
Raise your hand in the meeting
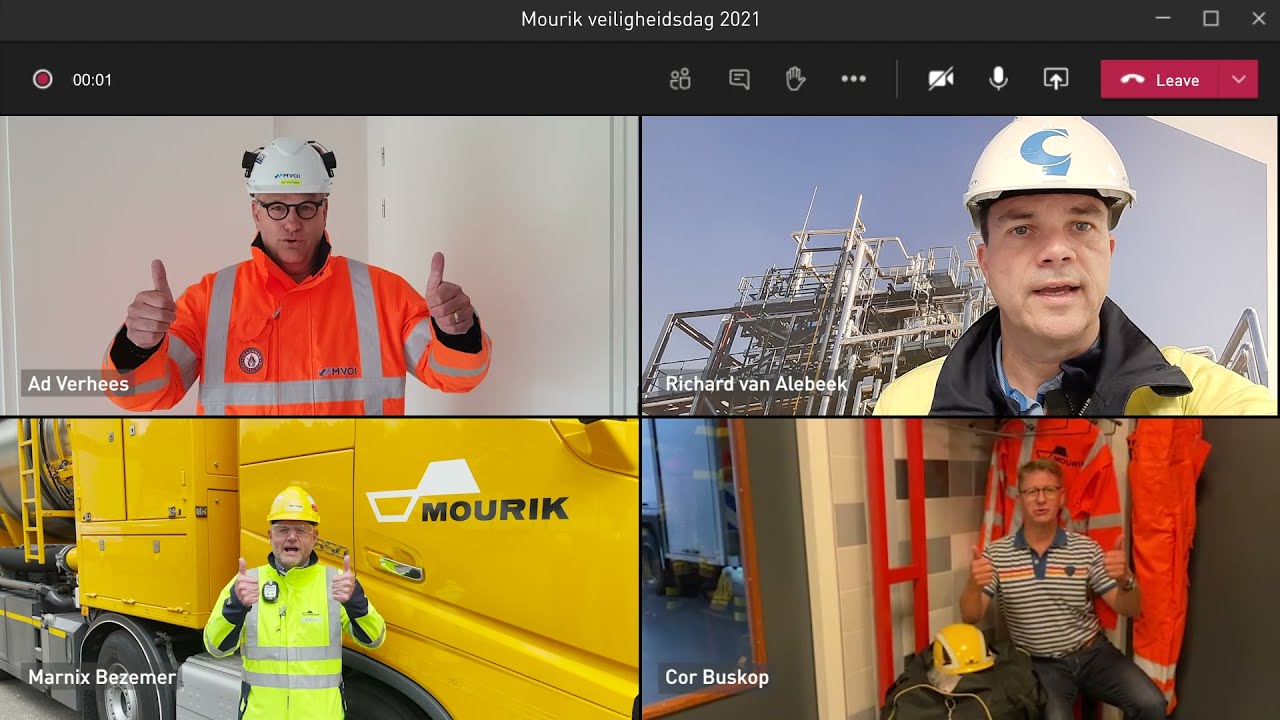pyautogui.click(x=796, y=79)
